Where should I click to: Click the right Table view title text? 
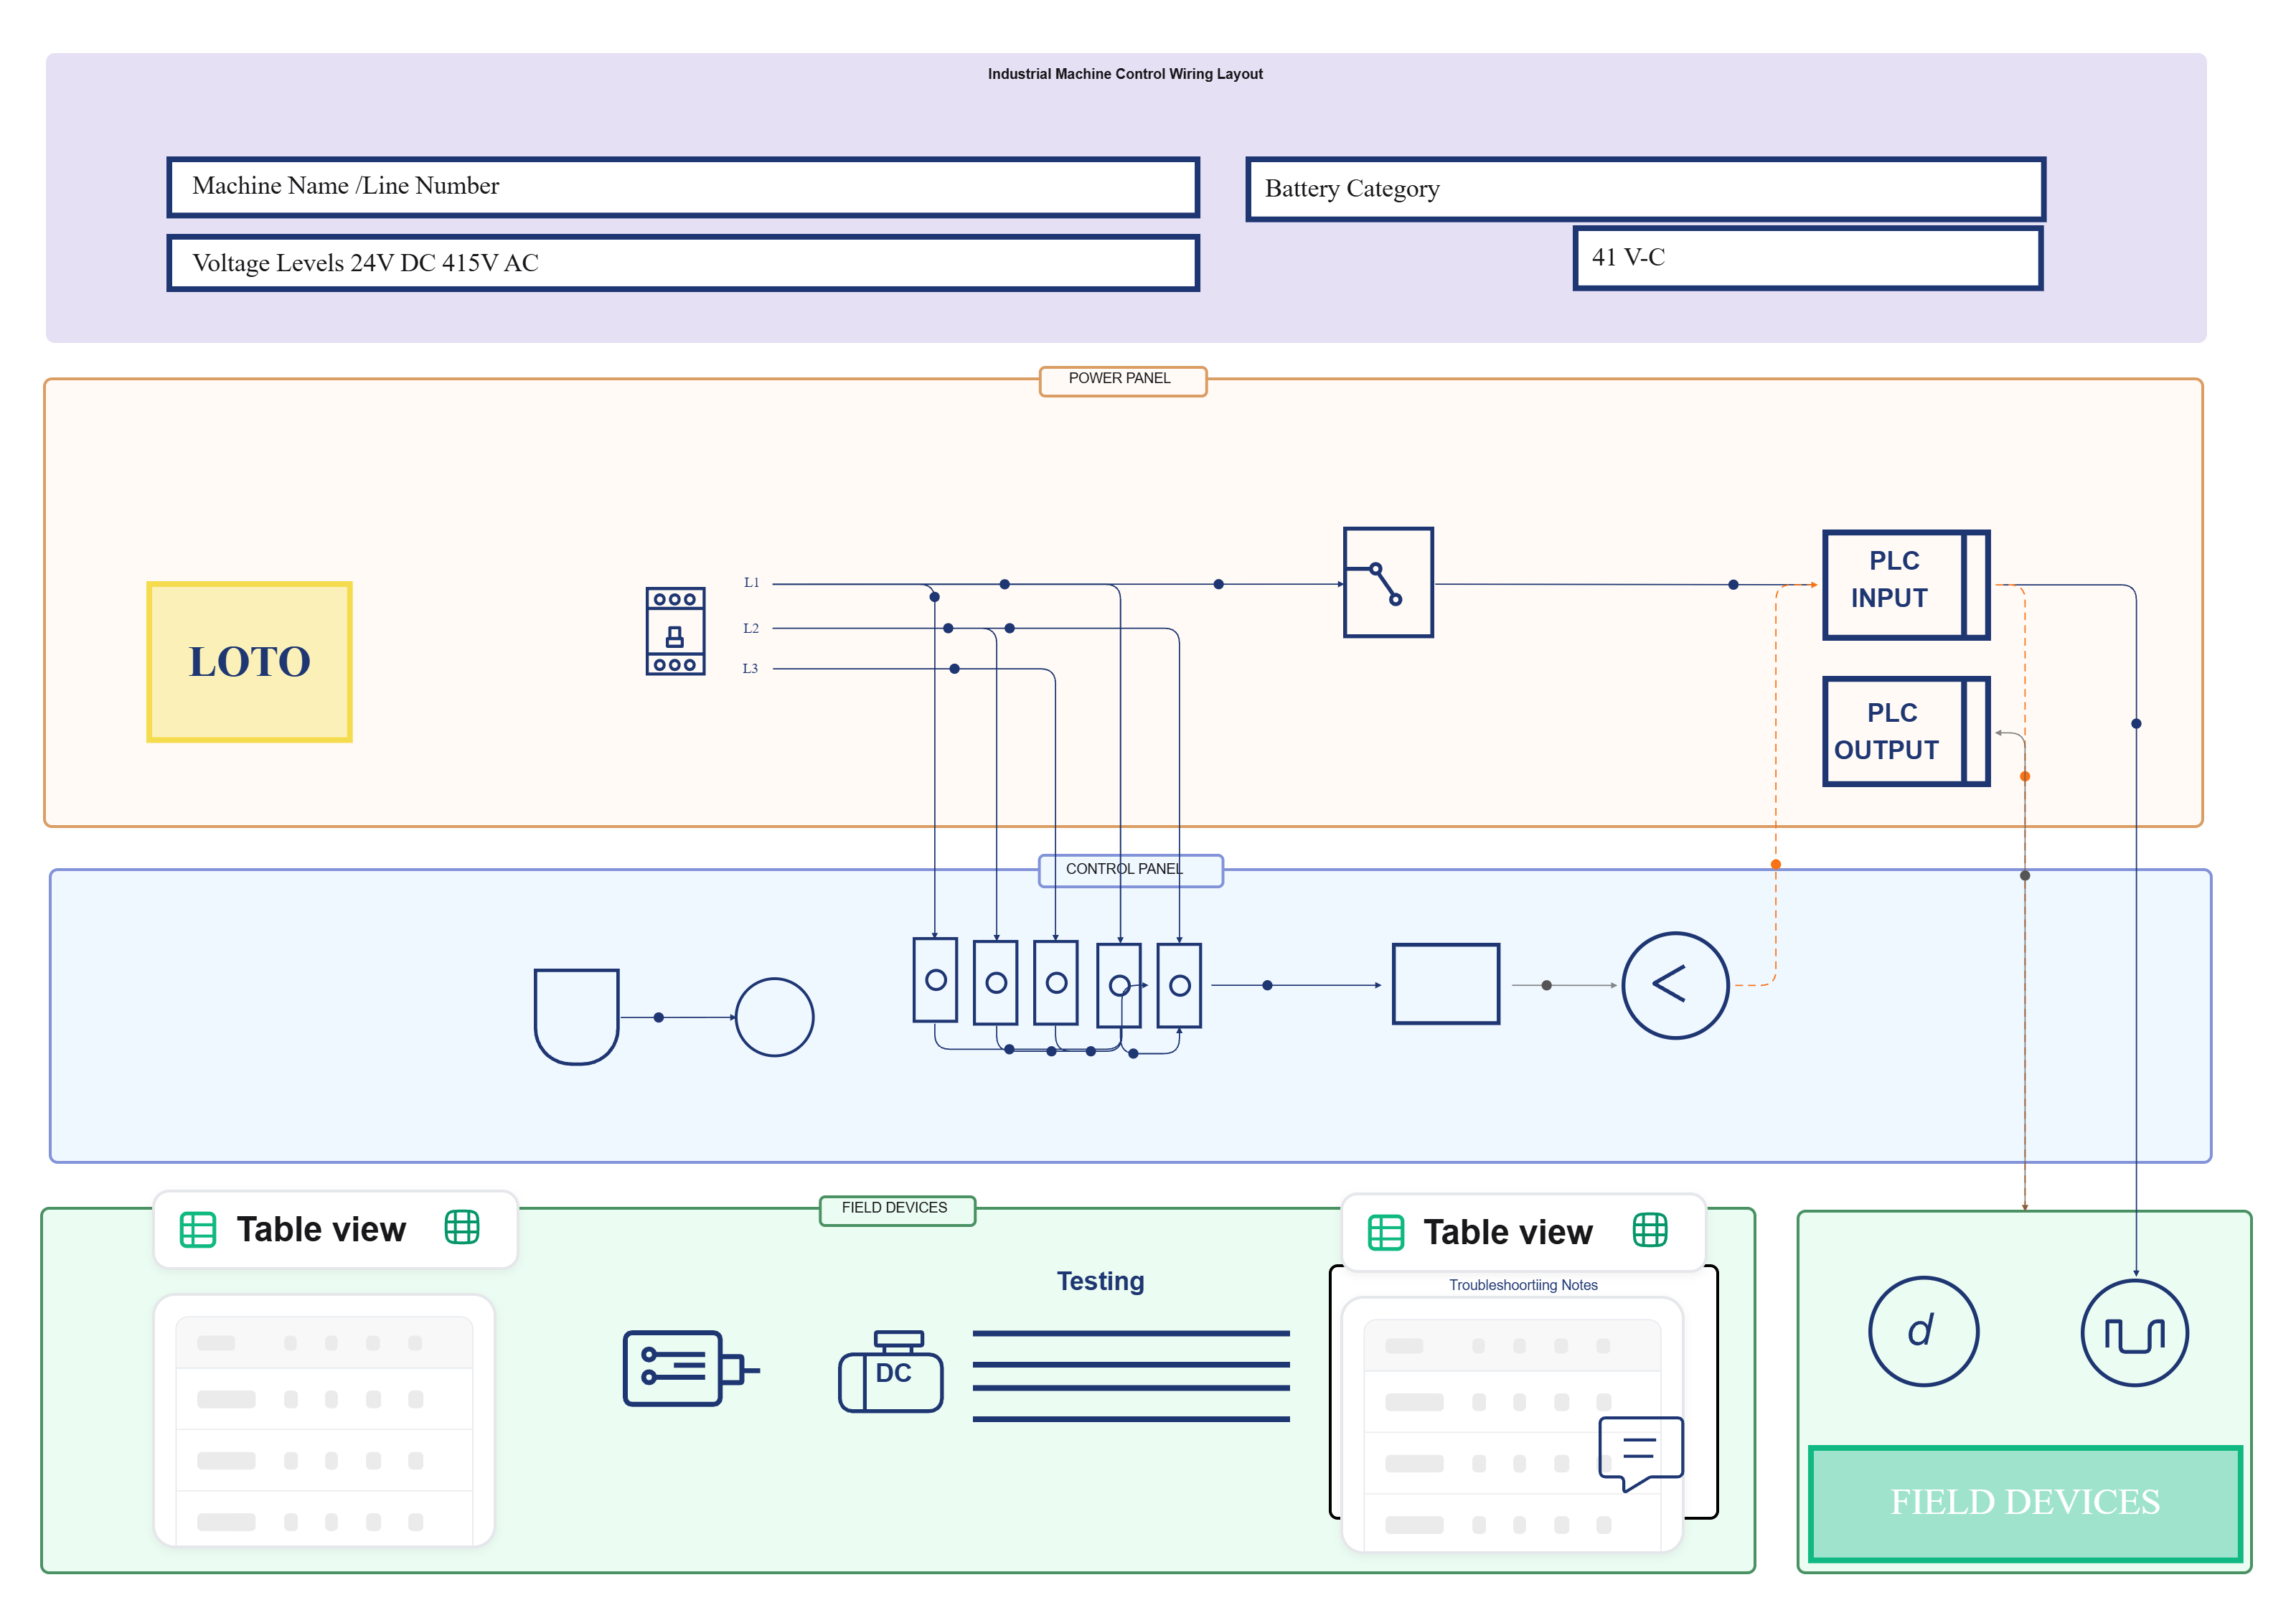(x=1507, y=1232)
